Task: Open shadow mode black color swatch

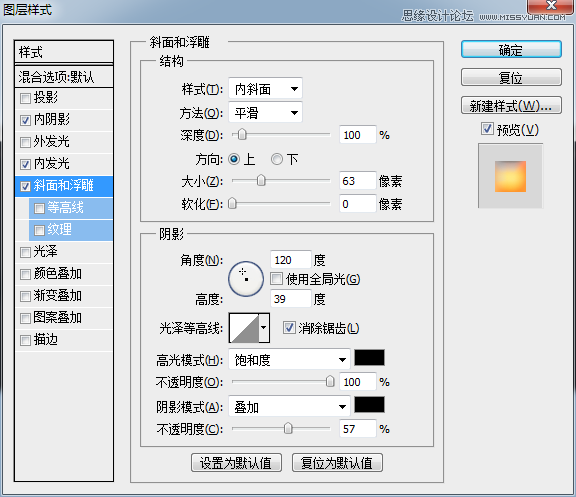Action: [369, 405]
